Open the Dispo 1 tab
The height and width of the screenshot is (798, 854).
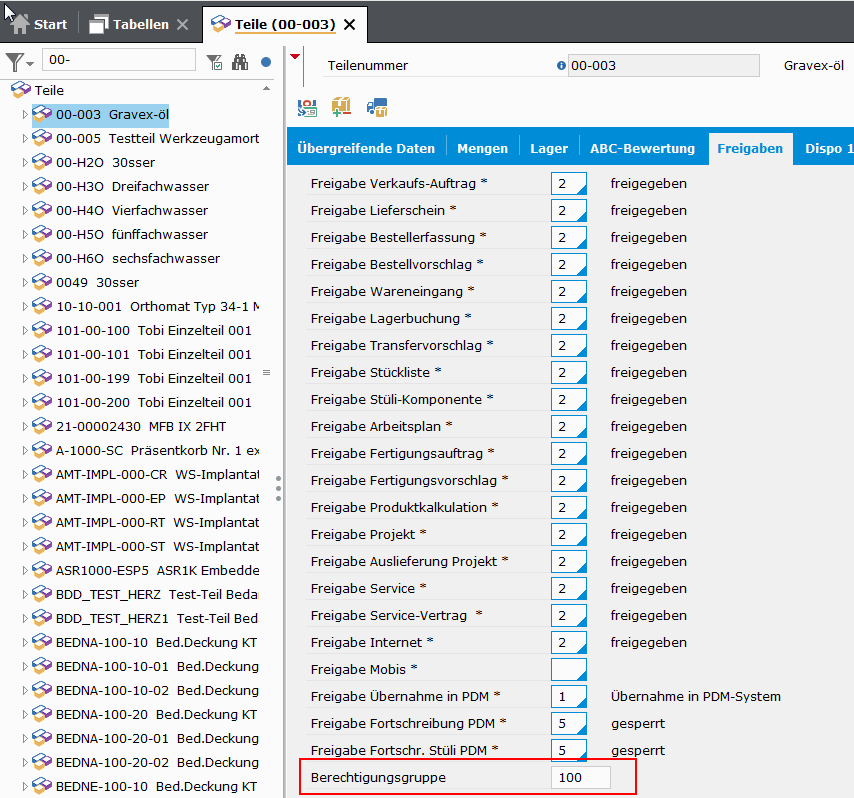(824, 148)
